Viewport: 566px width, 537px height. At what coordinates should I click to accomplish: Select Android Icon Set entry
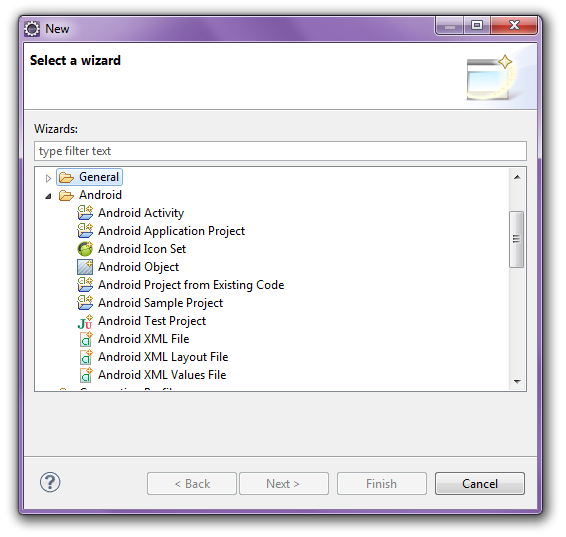coord(142,249)
